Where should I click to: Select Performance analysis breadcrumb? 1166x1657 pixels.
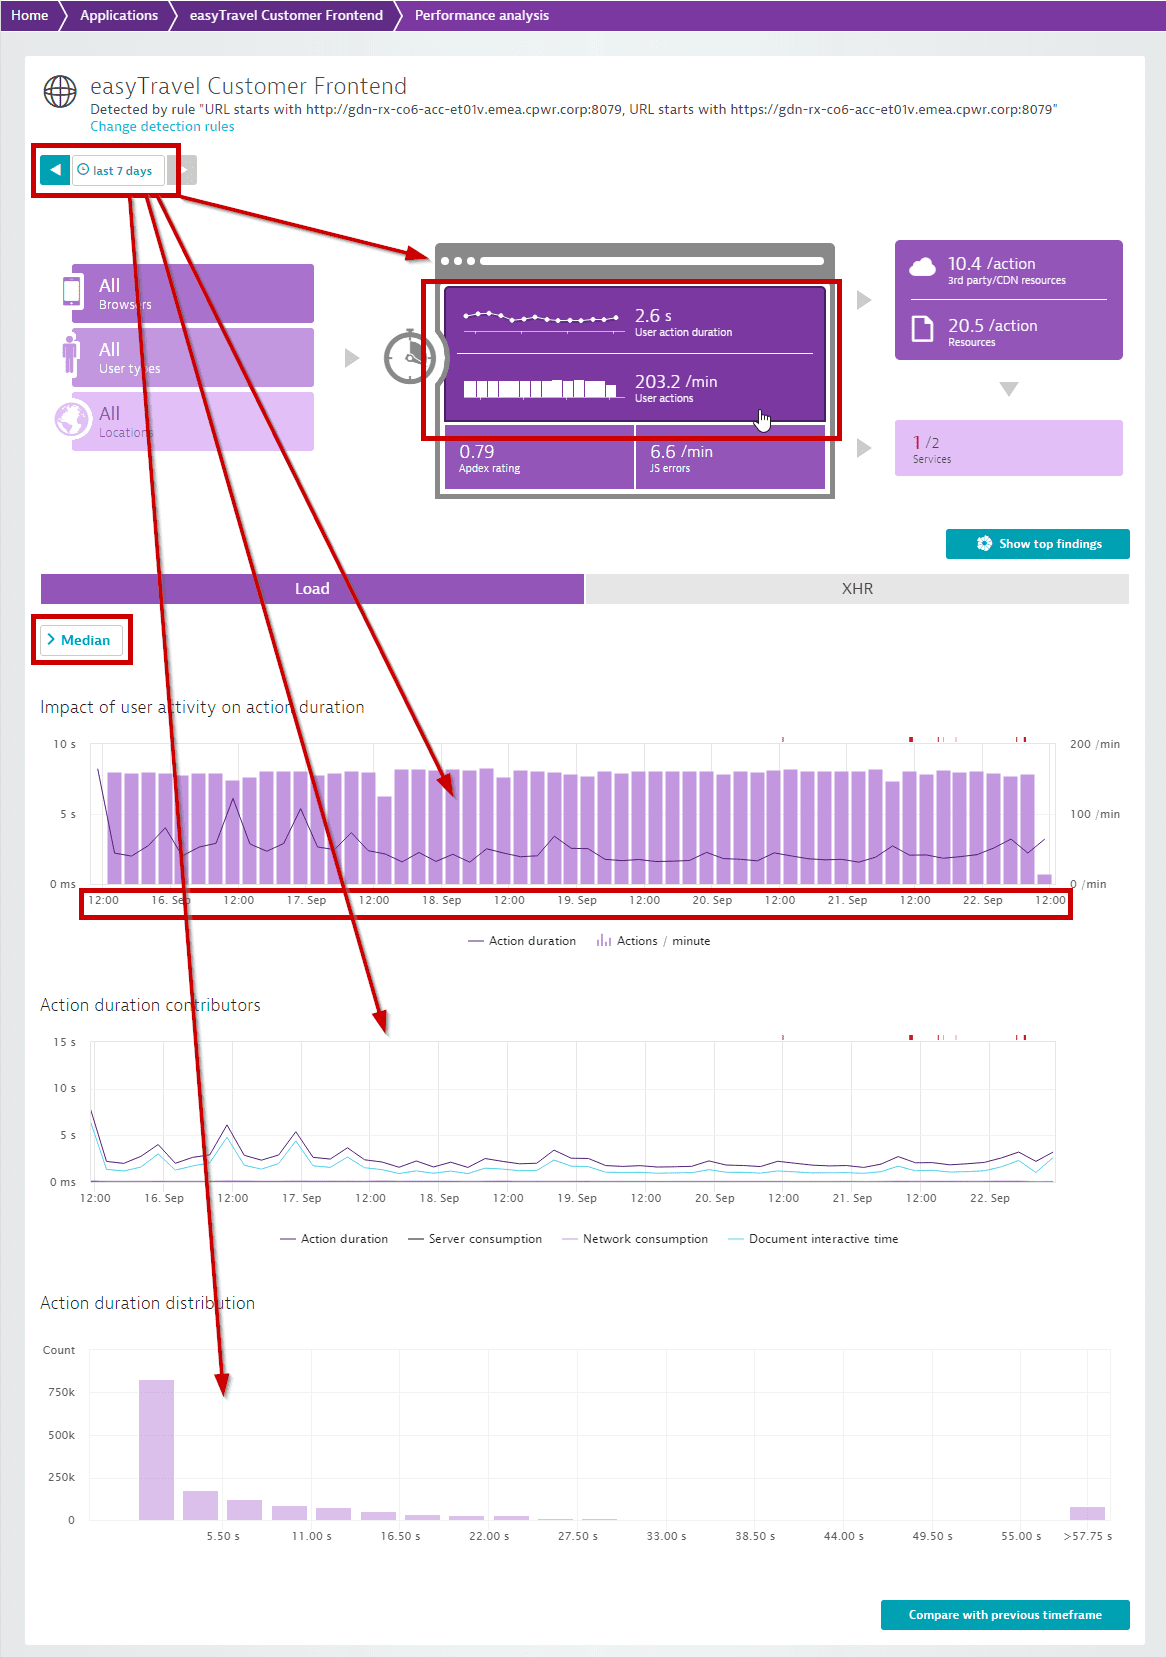pos(482,15)
